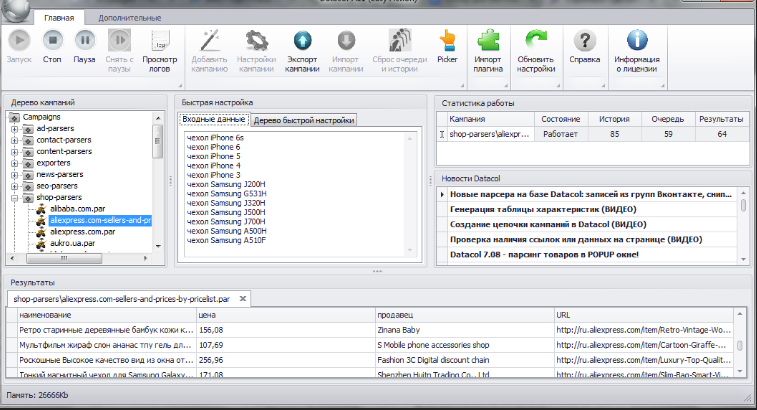
Task: Click the application orb button
Action: pos(15,11)
